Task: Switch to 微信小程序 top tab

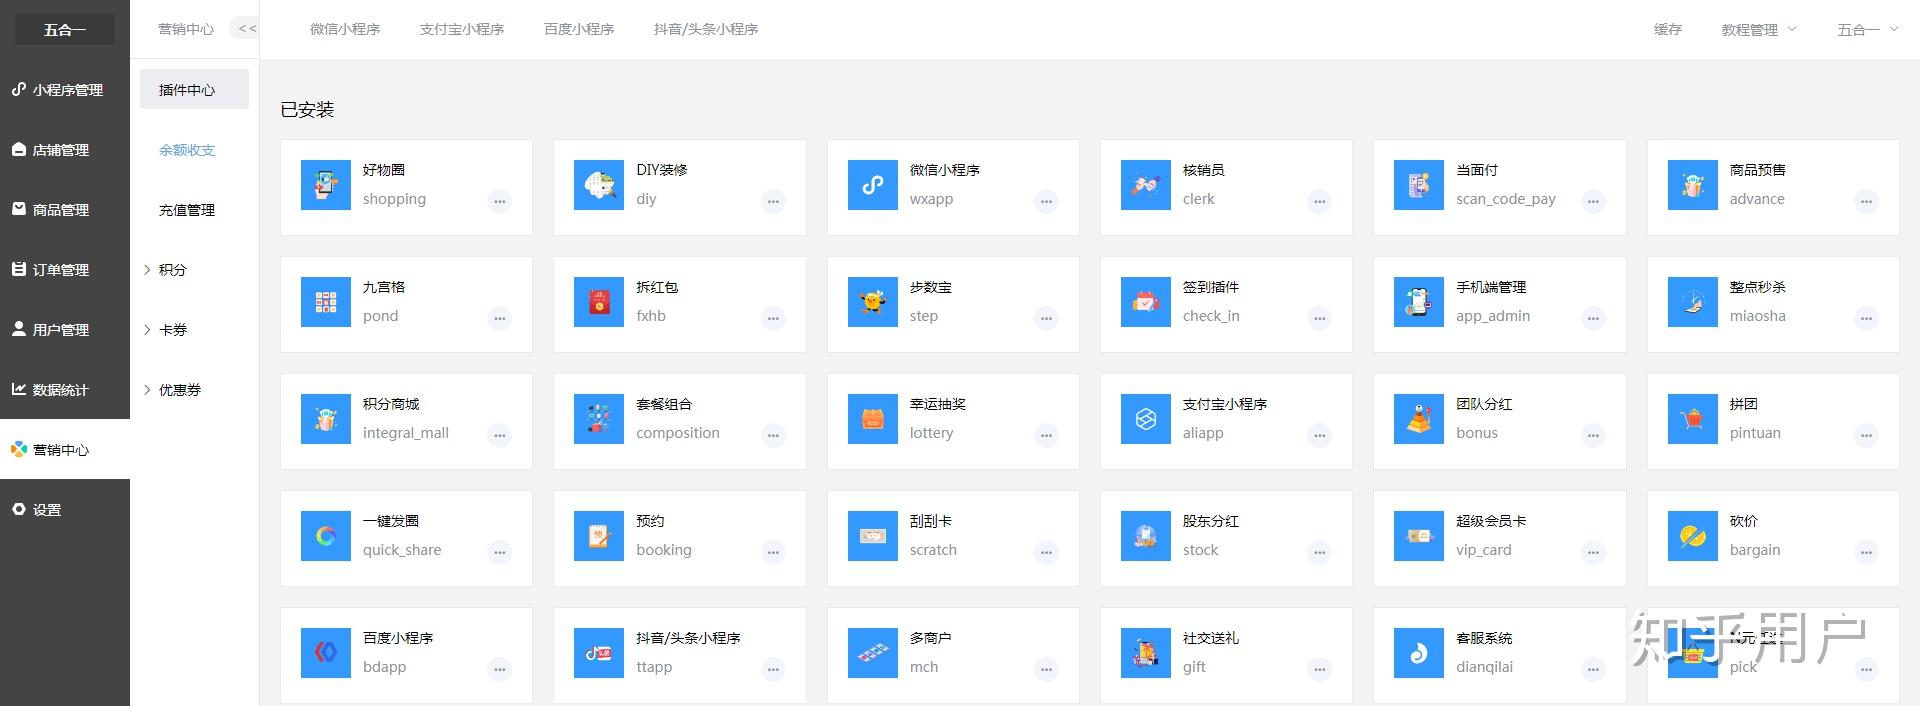Action: click(x=345, y=30)
